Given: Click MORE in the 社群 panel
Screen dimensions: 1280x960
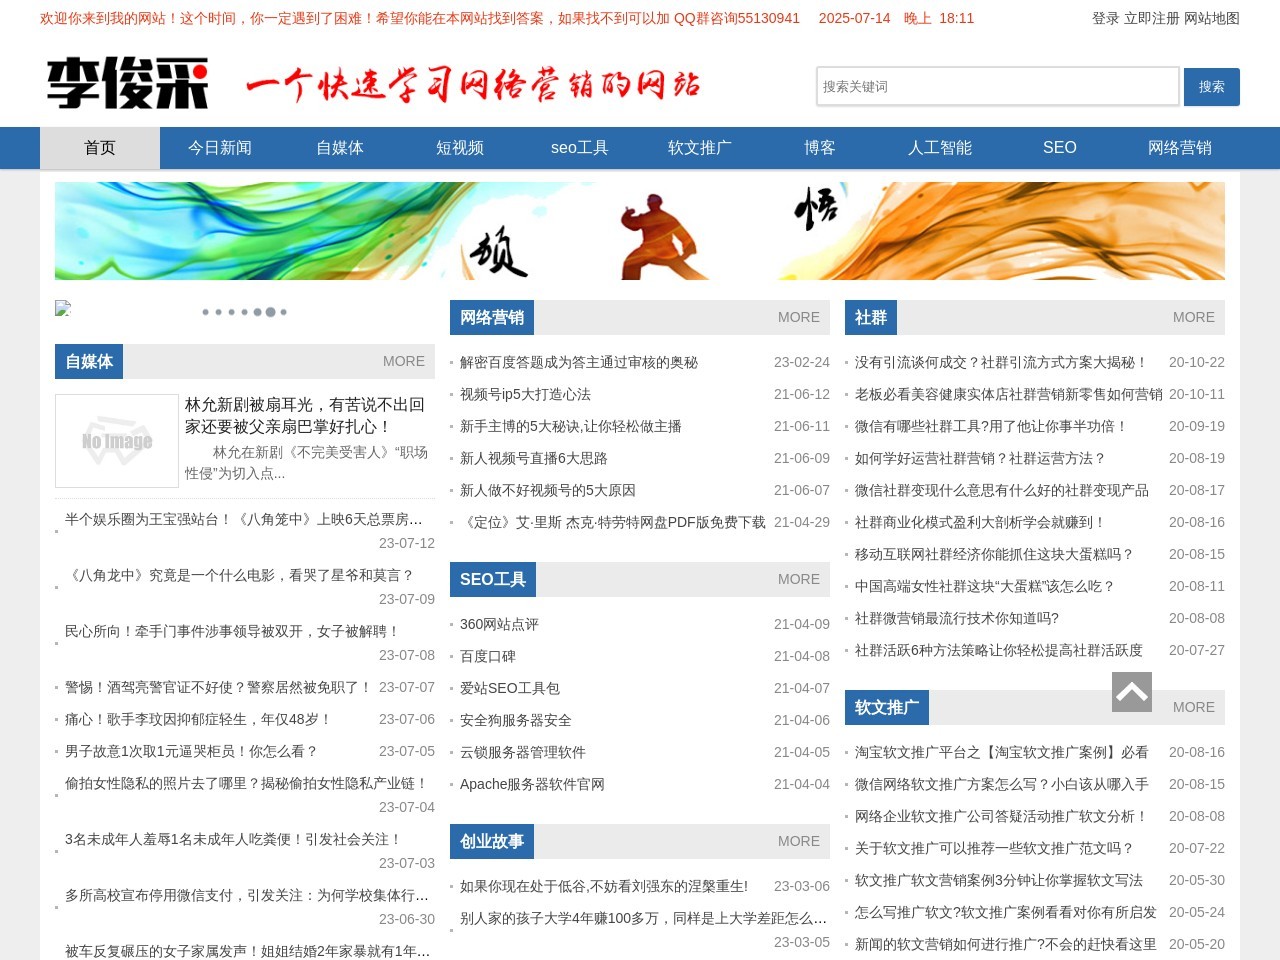Looking at the screenshot, I should (x=1193, y=317).
